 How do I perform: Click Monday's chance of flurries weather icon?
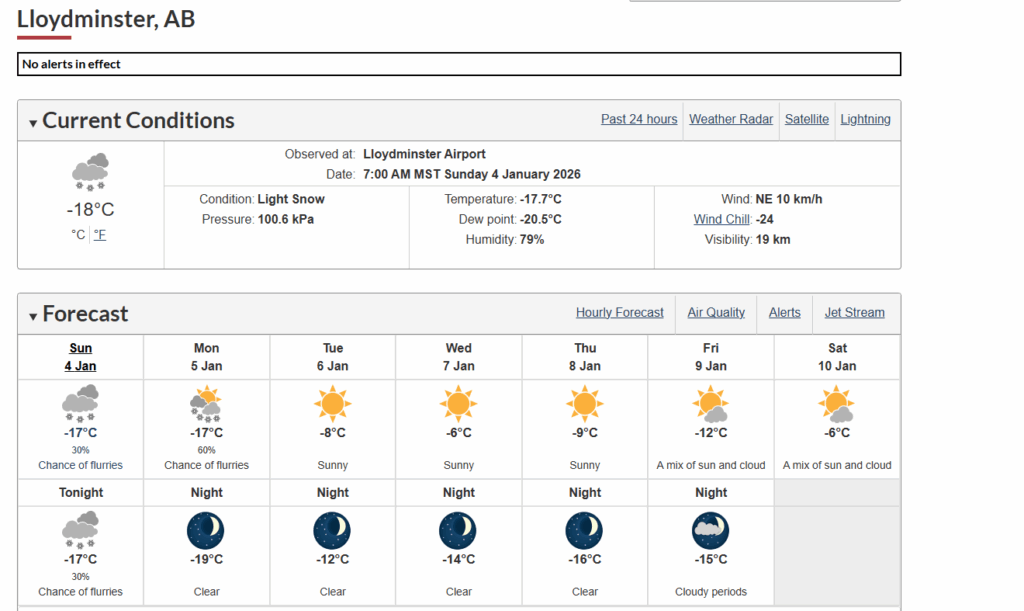[206, 404]
